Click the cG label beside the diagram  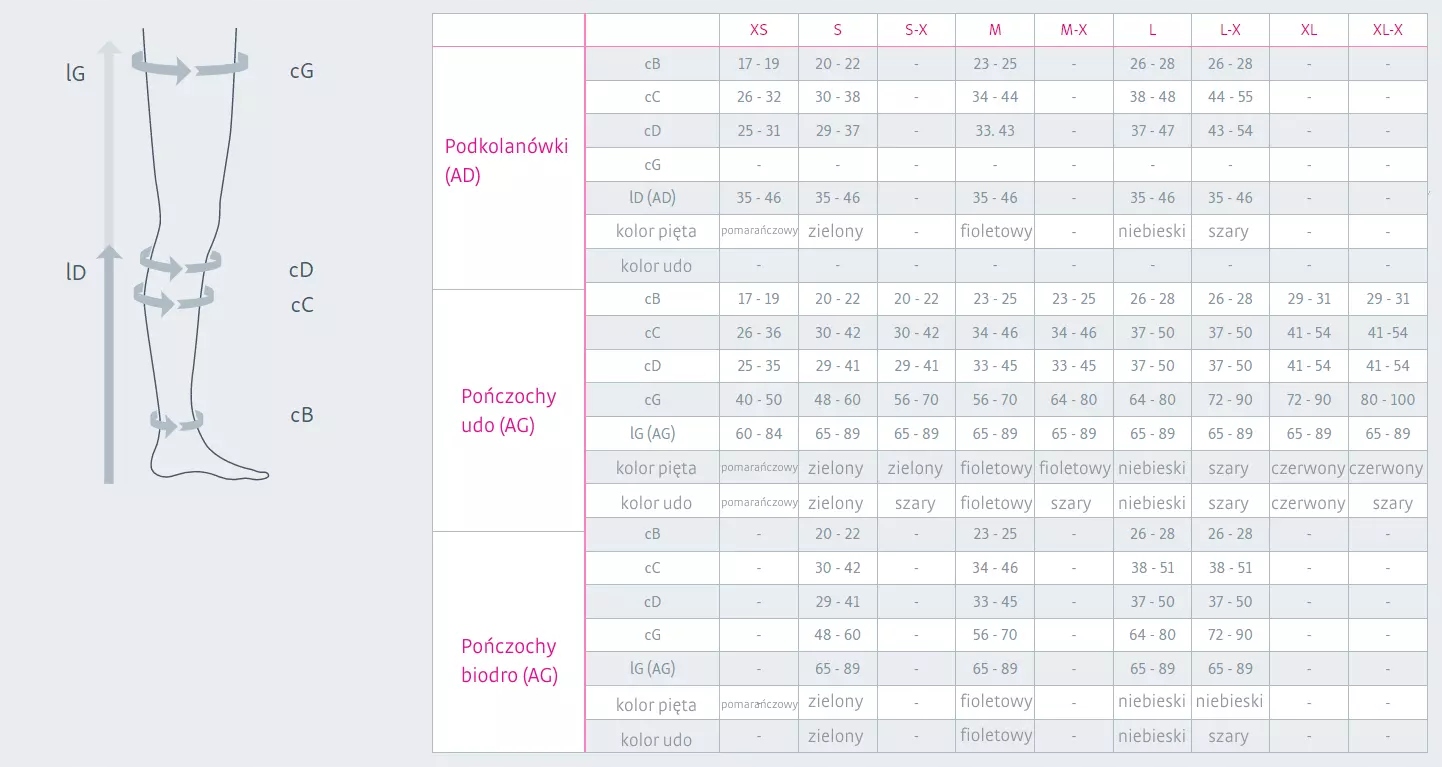coord(301,71)
